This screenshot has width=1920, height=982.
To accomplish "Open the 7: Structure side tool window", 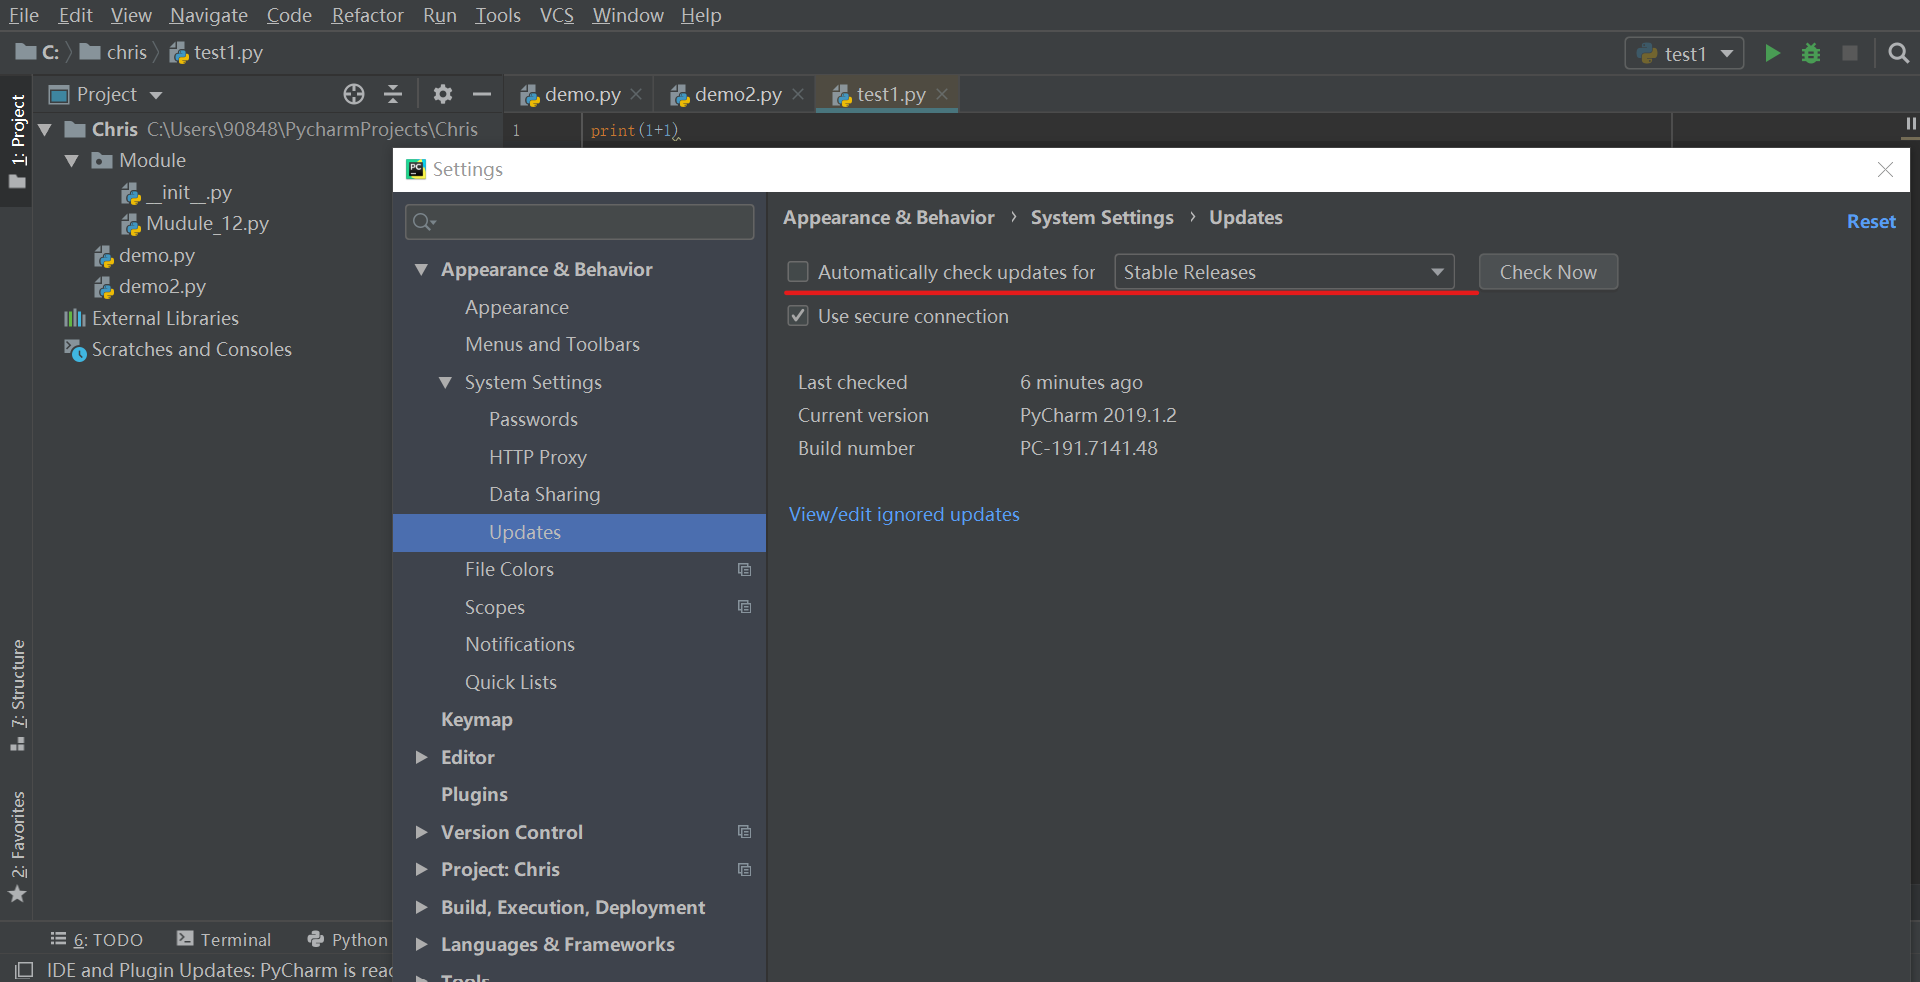I will pos(18,694).
